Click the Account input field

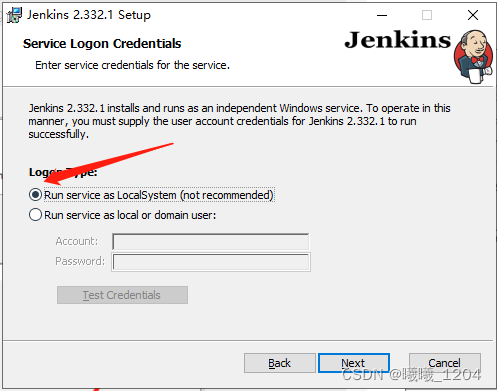tap(211, 242)
